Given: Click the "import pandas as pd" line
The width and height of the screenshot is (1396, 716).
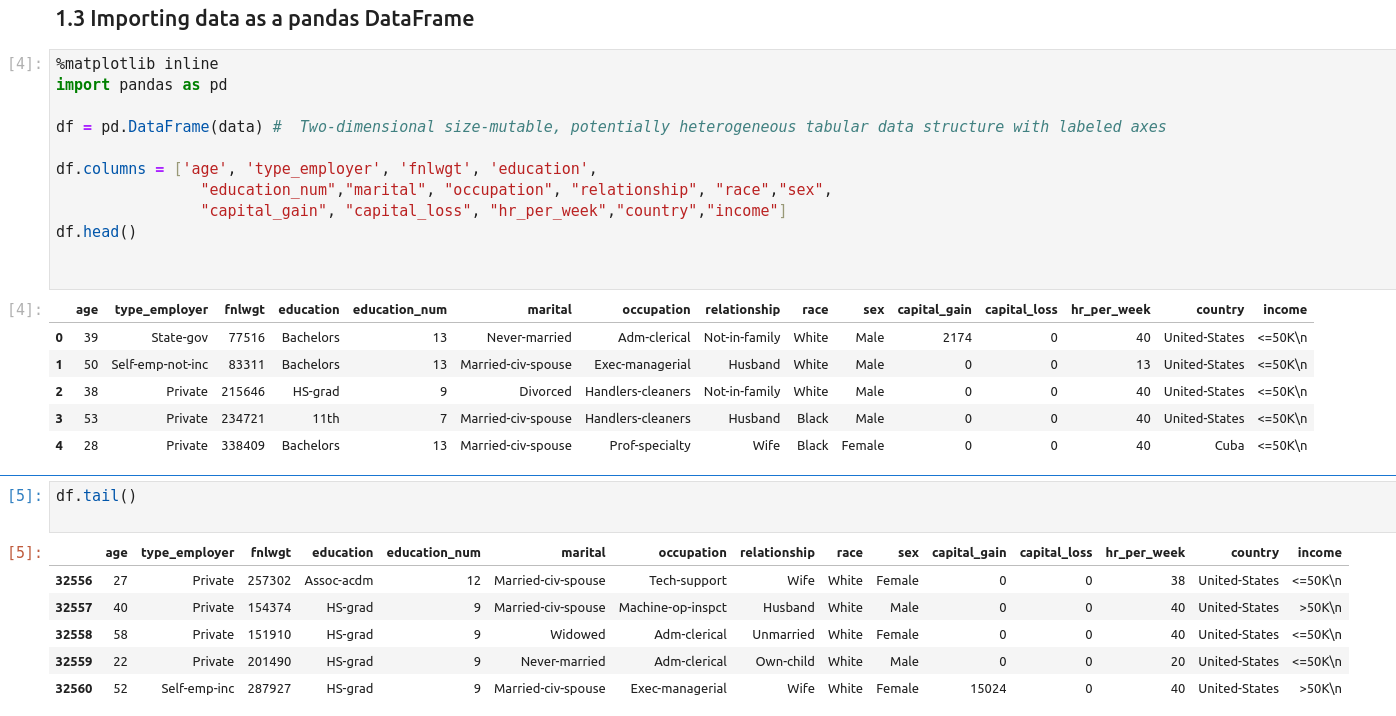Looking at the screenshot, I should (141, 85).
